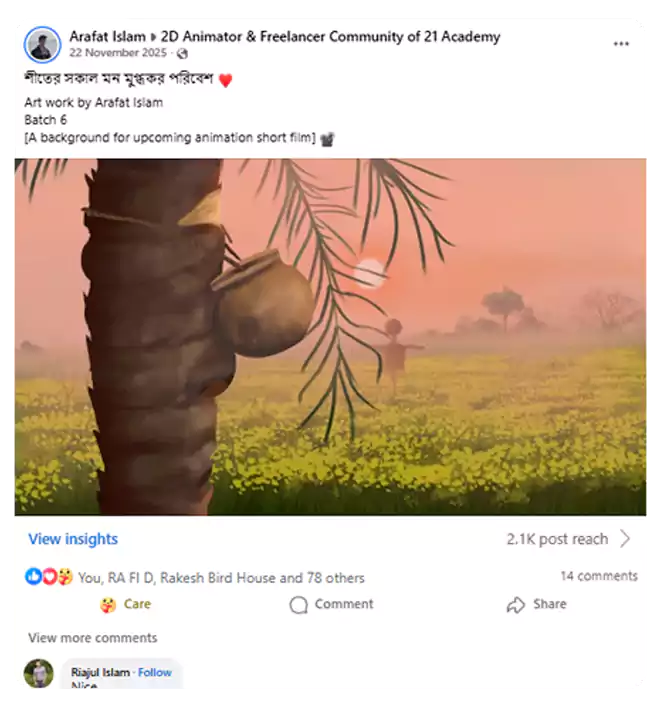Open the View insights link
The image size is (661, 714).
[73, 539]
